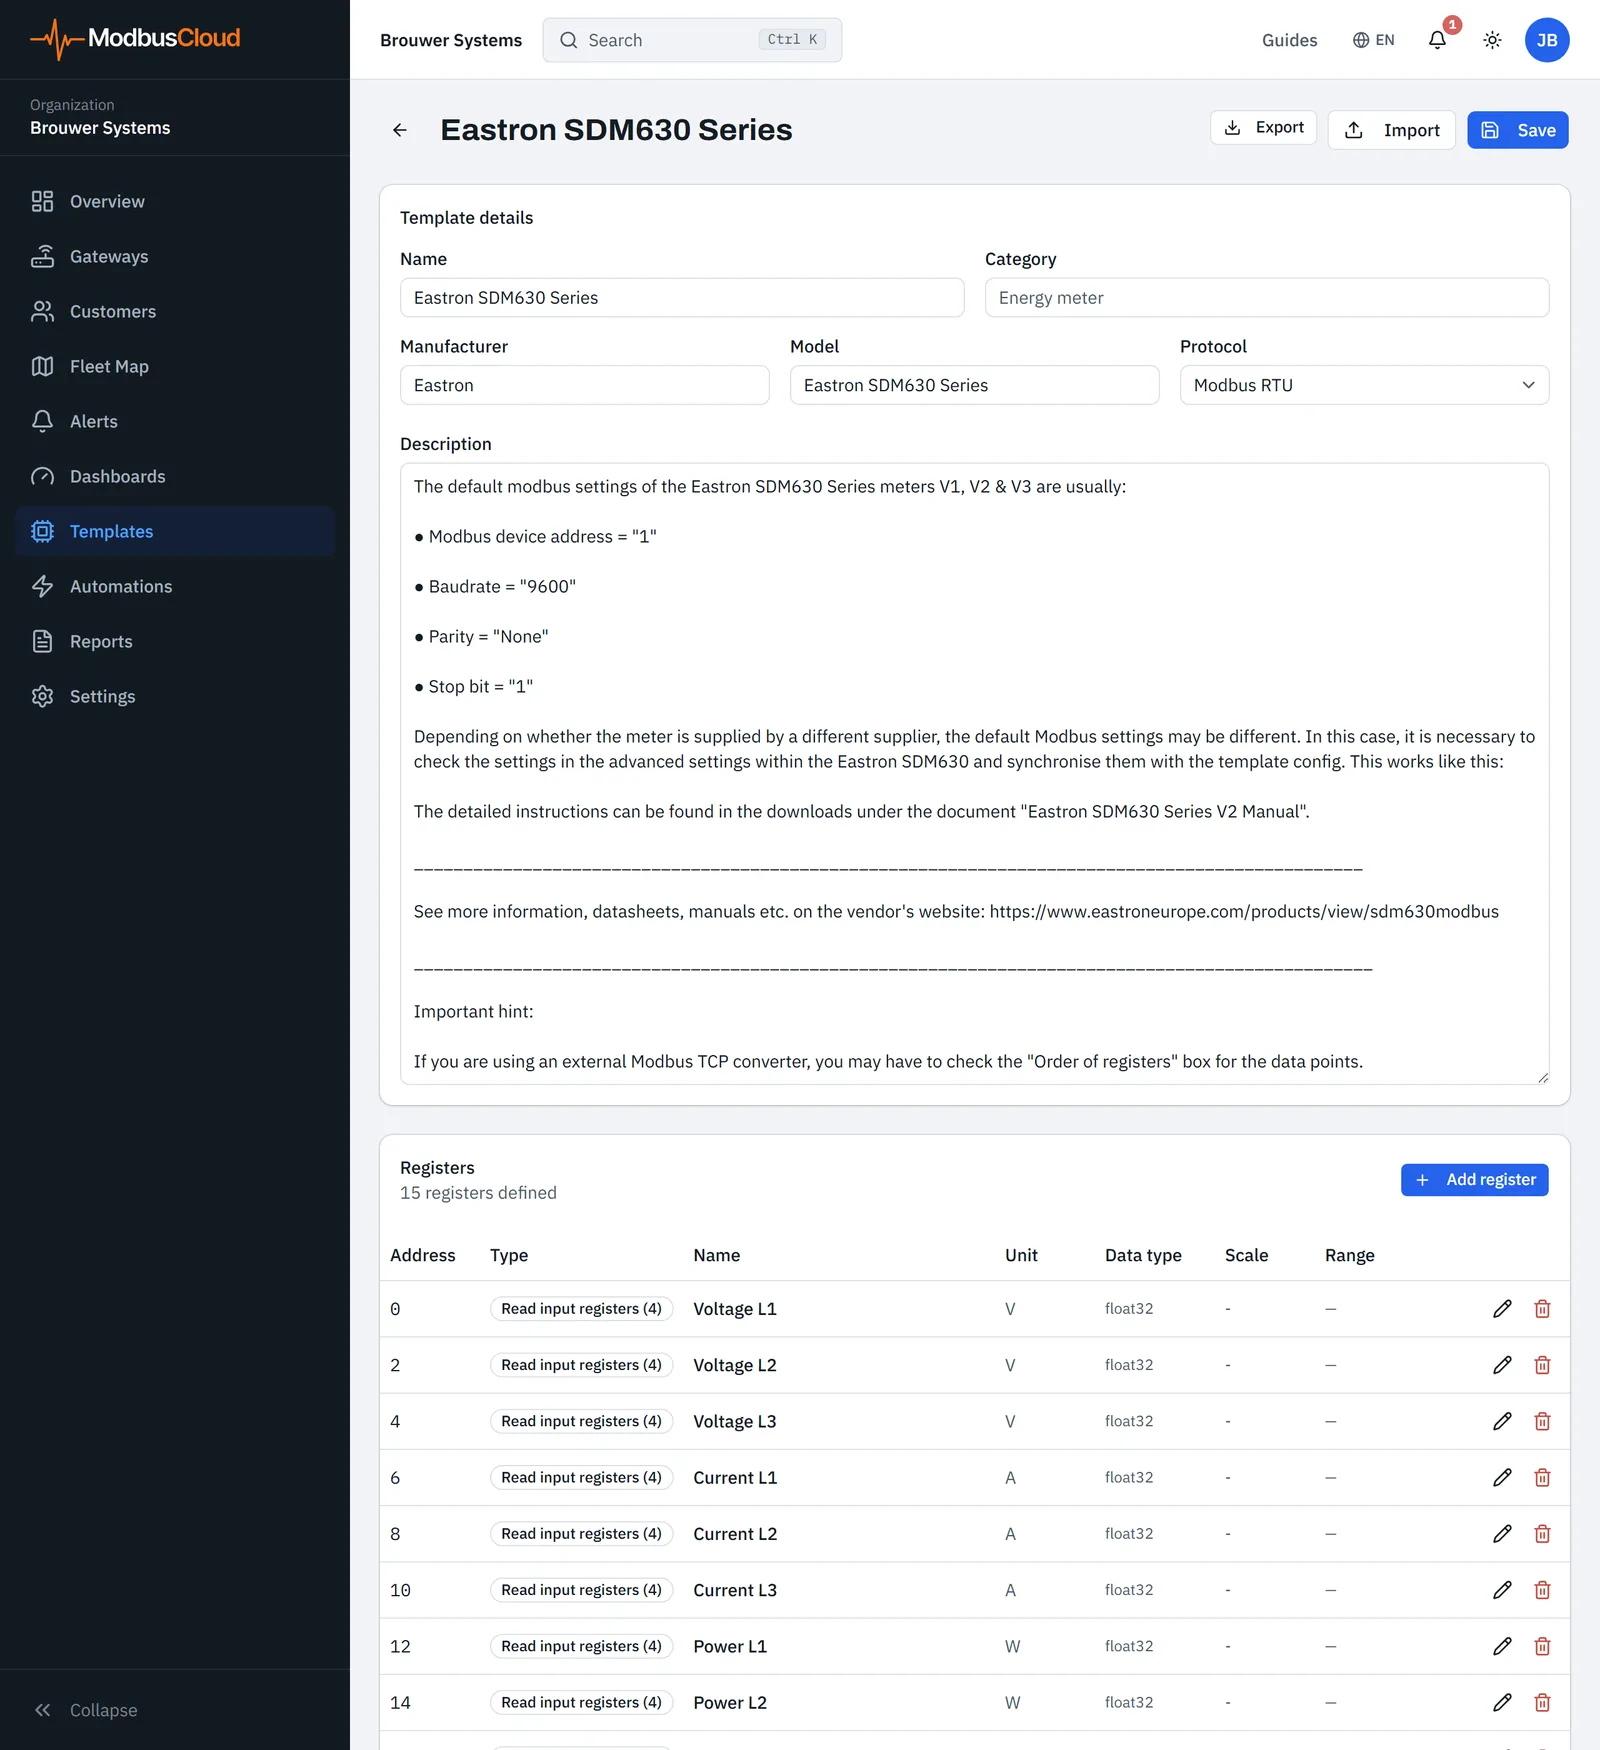Image resolution: width=1600 pixels, height=1750 pixels.
Task: Open the Guides link
Action: point(1289,40)
